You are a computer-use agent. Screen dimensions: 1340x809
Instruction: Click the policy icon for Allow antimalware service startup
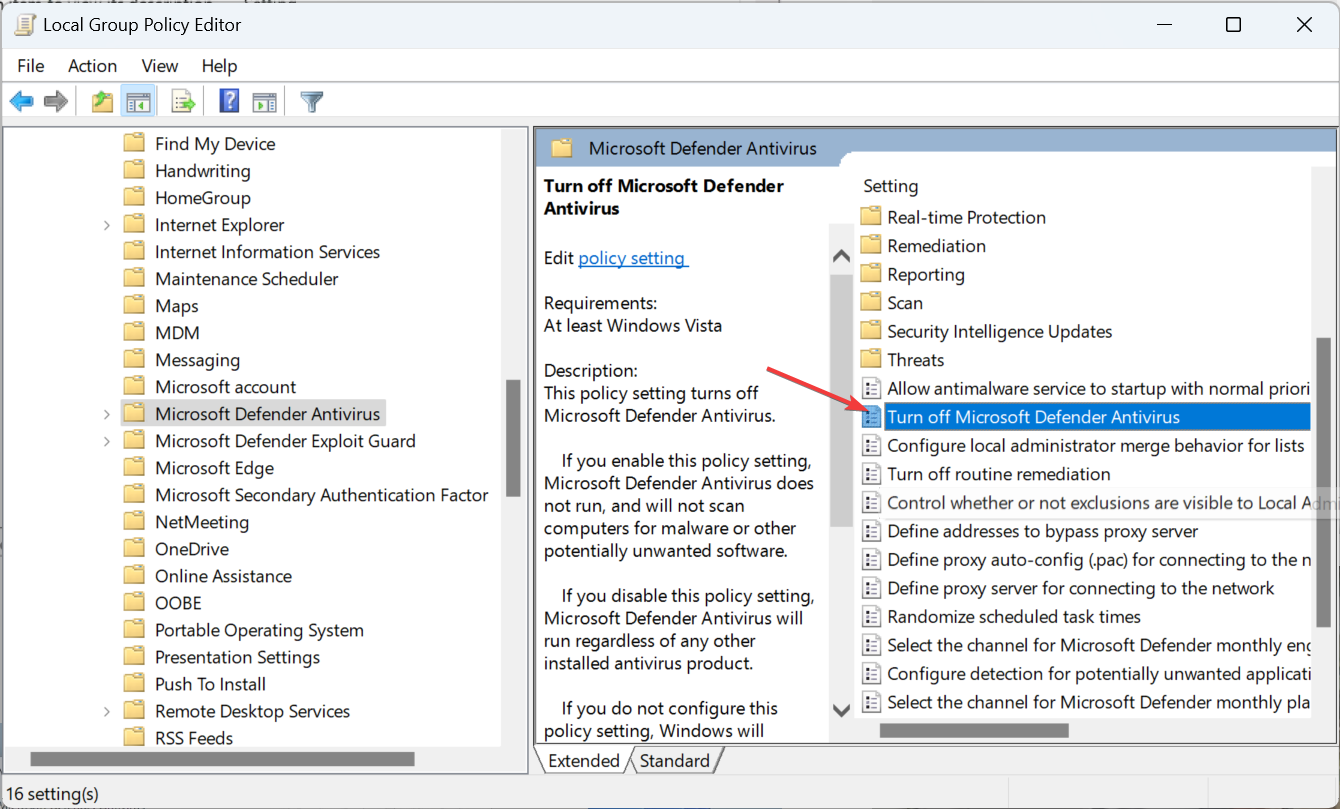tap(871, 387)
